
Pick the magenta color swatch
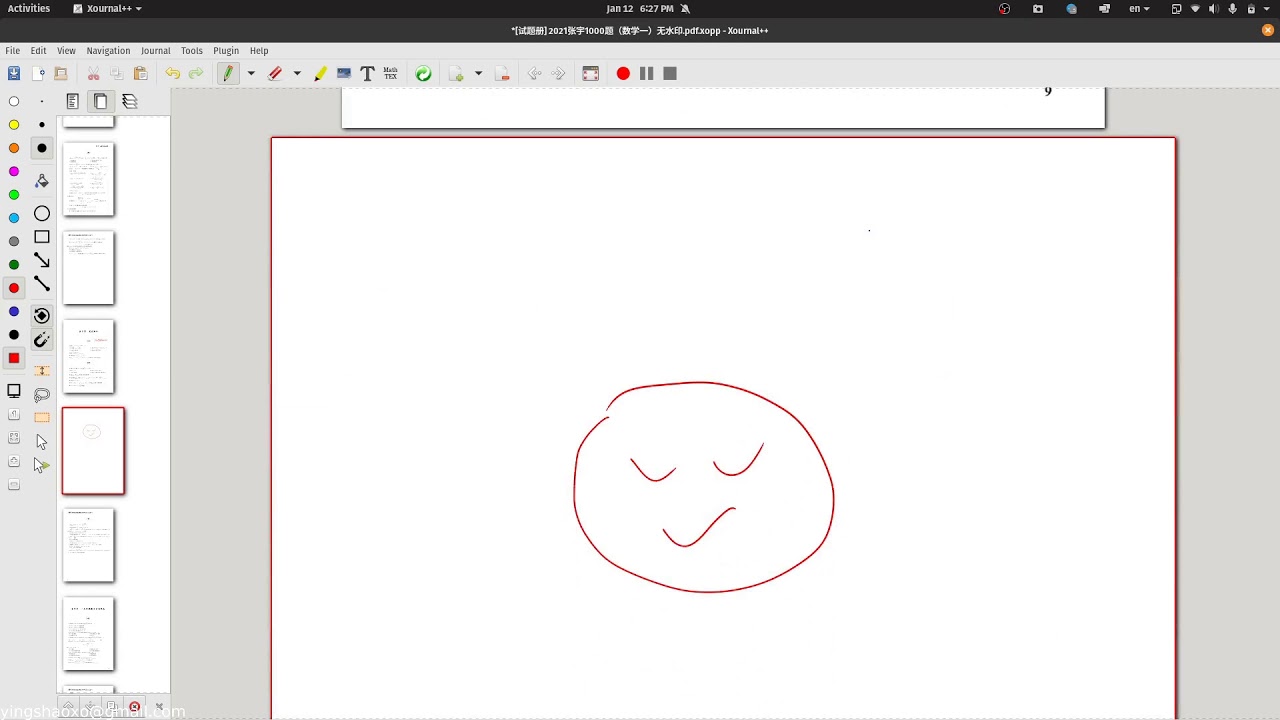point(14,171)
